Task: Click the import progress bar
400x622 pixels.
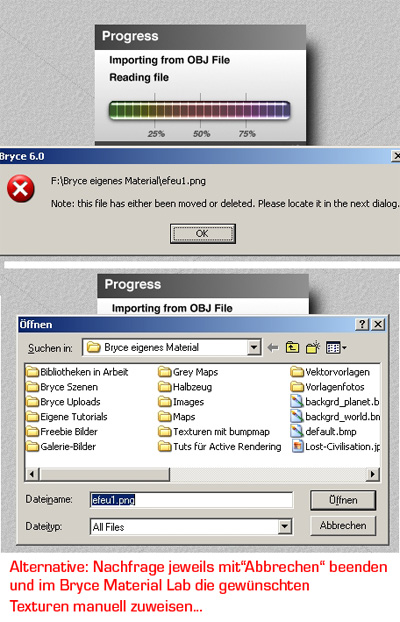Action: coord(200,110)
